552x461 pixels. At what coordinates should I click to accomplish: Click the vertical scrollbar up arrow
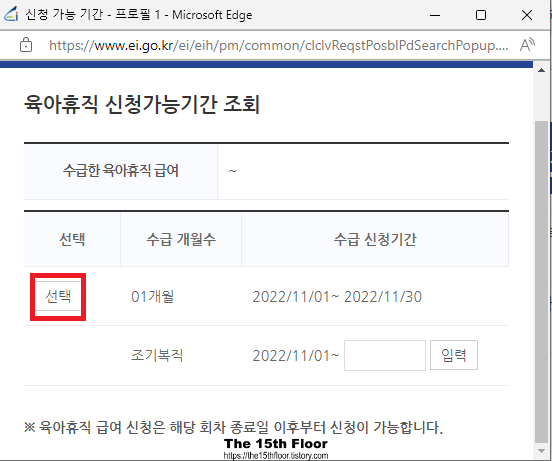coord(541,70)
